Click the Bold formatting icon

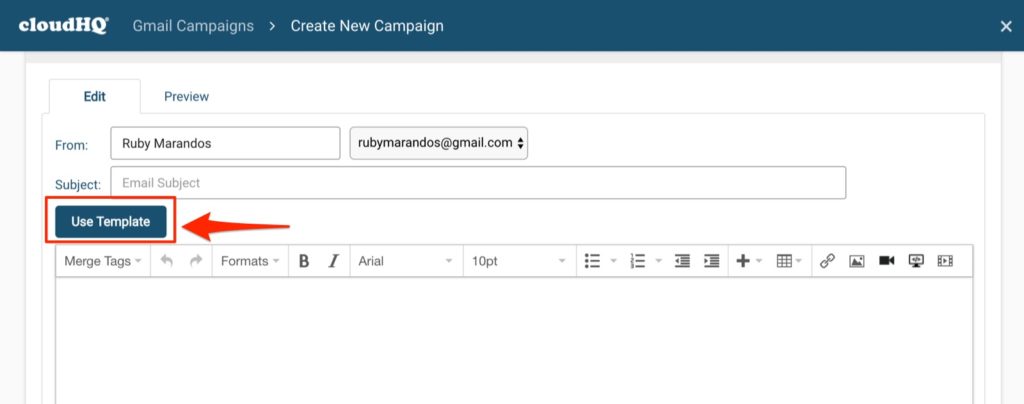click(304, 261)
